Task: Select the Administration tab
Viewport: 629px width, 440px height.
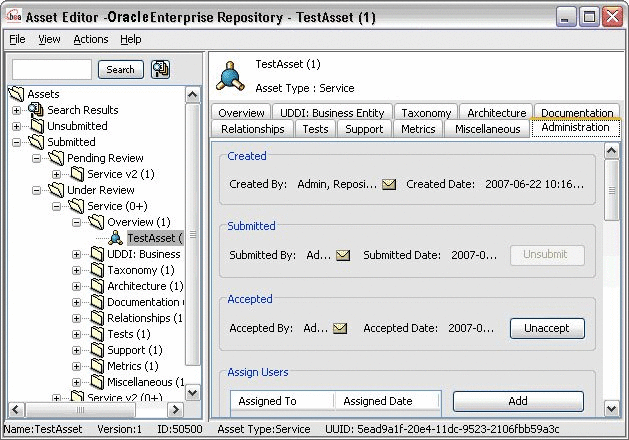Action: [575, 127]
